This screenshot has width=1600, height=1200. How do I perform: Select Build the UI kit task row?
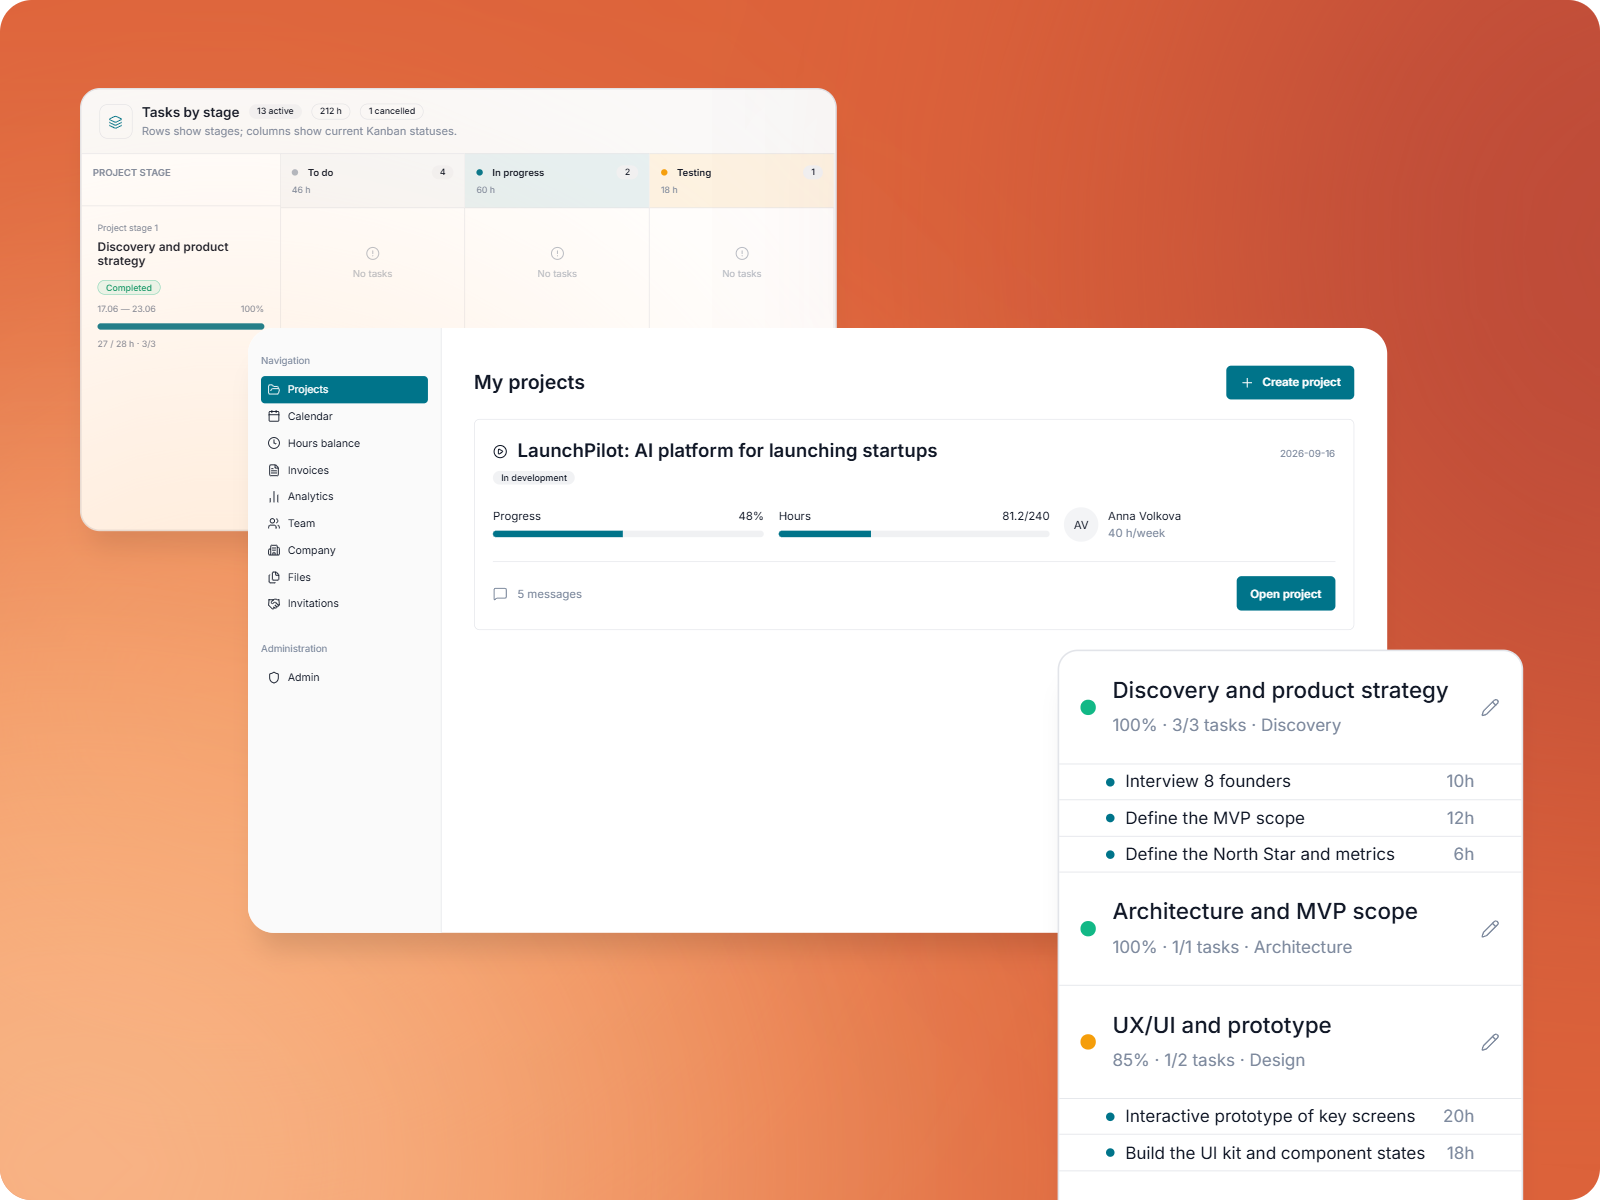click(1290, 1153)
